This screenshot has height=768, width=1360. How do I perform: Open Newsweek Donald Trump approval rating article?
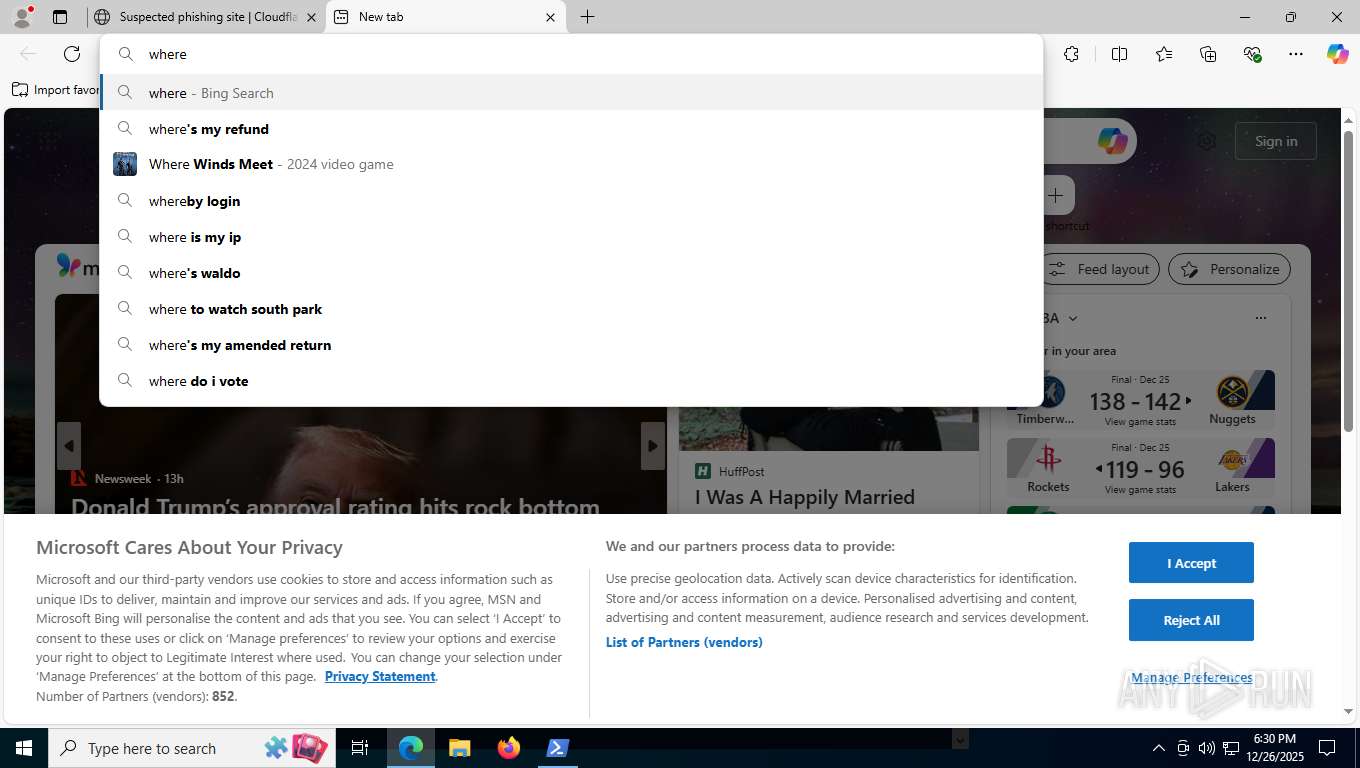point(335,506)
